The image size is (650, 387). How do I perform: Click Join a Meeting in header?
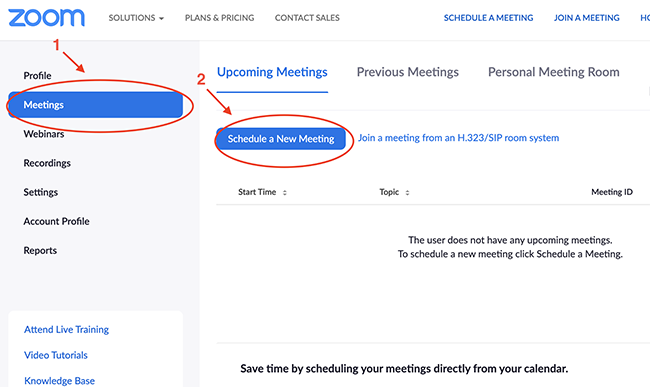pyautogui.click(x=587, y=18)
